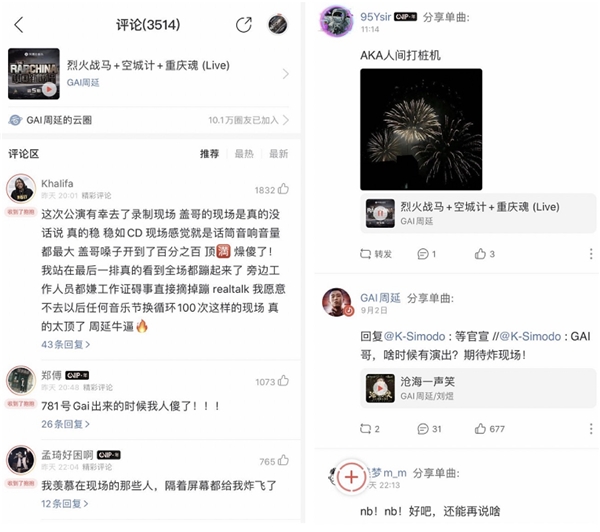The height and width of the screenshot is (532, 600).
Task: Switch to 最热 comment sorting tab
Action: pyautogui.click(x=244, y=154)
